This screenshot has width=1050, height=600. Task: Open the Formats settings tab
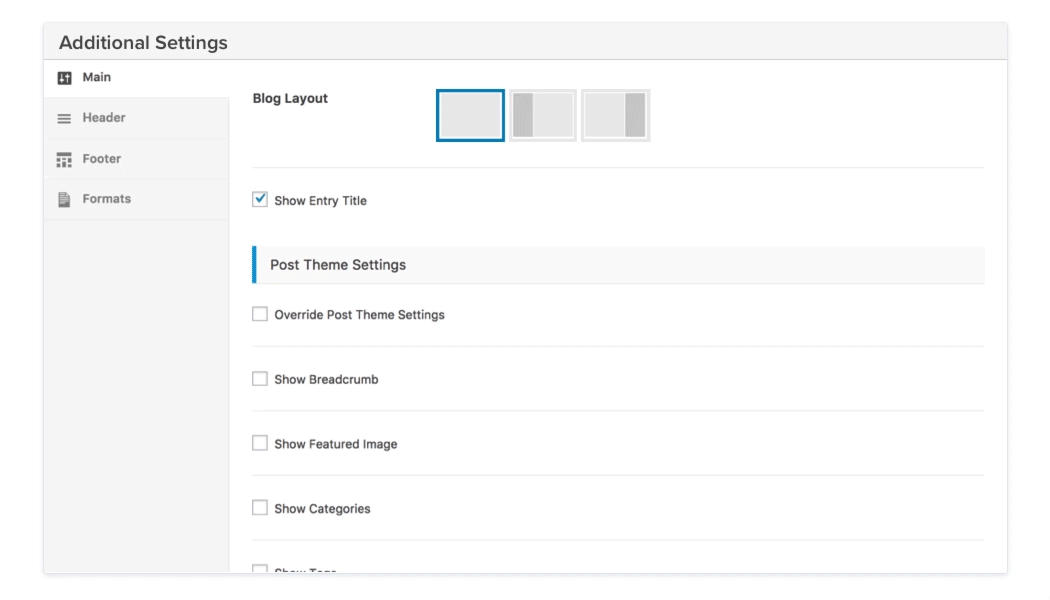click(107, 199)
